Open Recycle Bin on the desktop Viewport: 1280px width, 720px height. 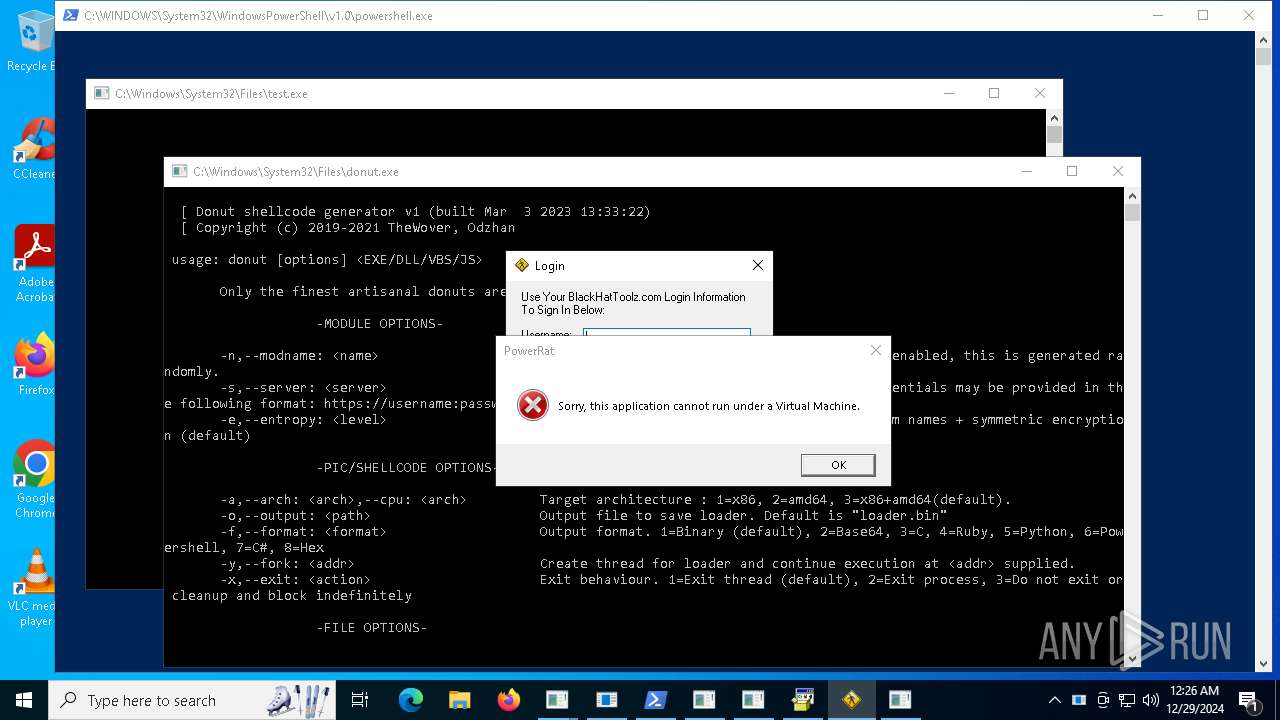point(32,41)
